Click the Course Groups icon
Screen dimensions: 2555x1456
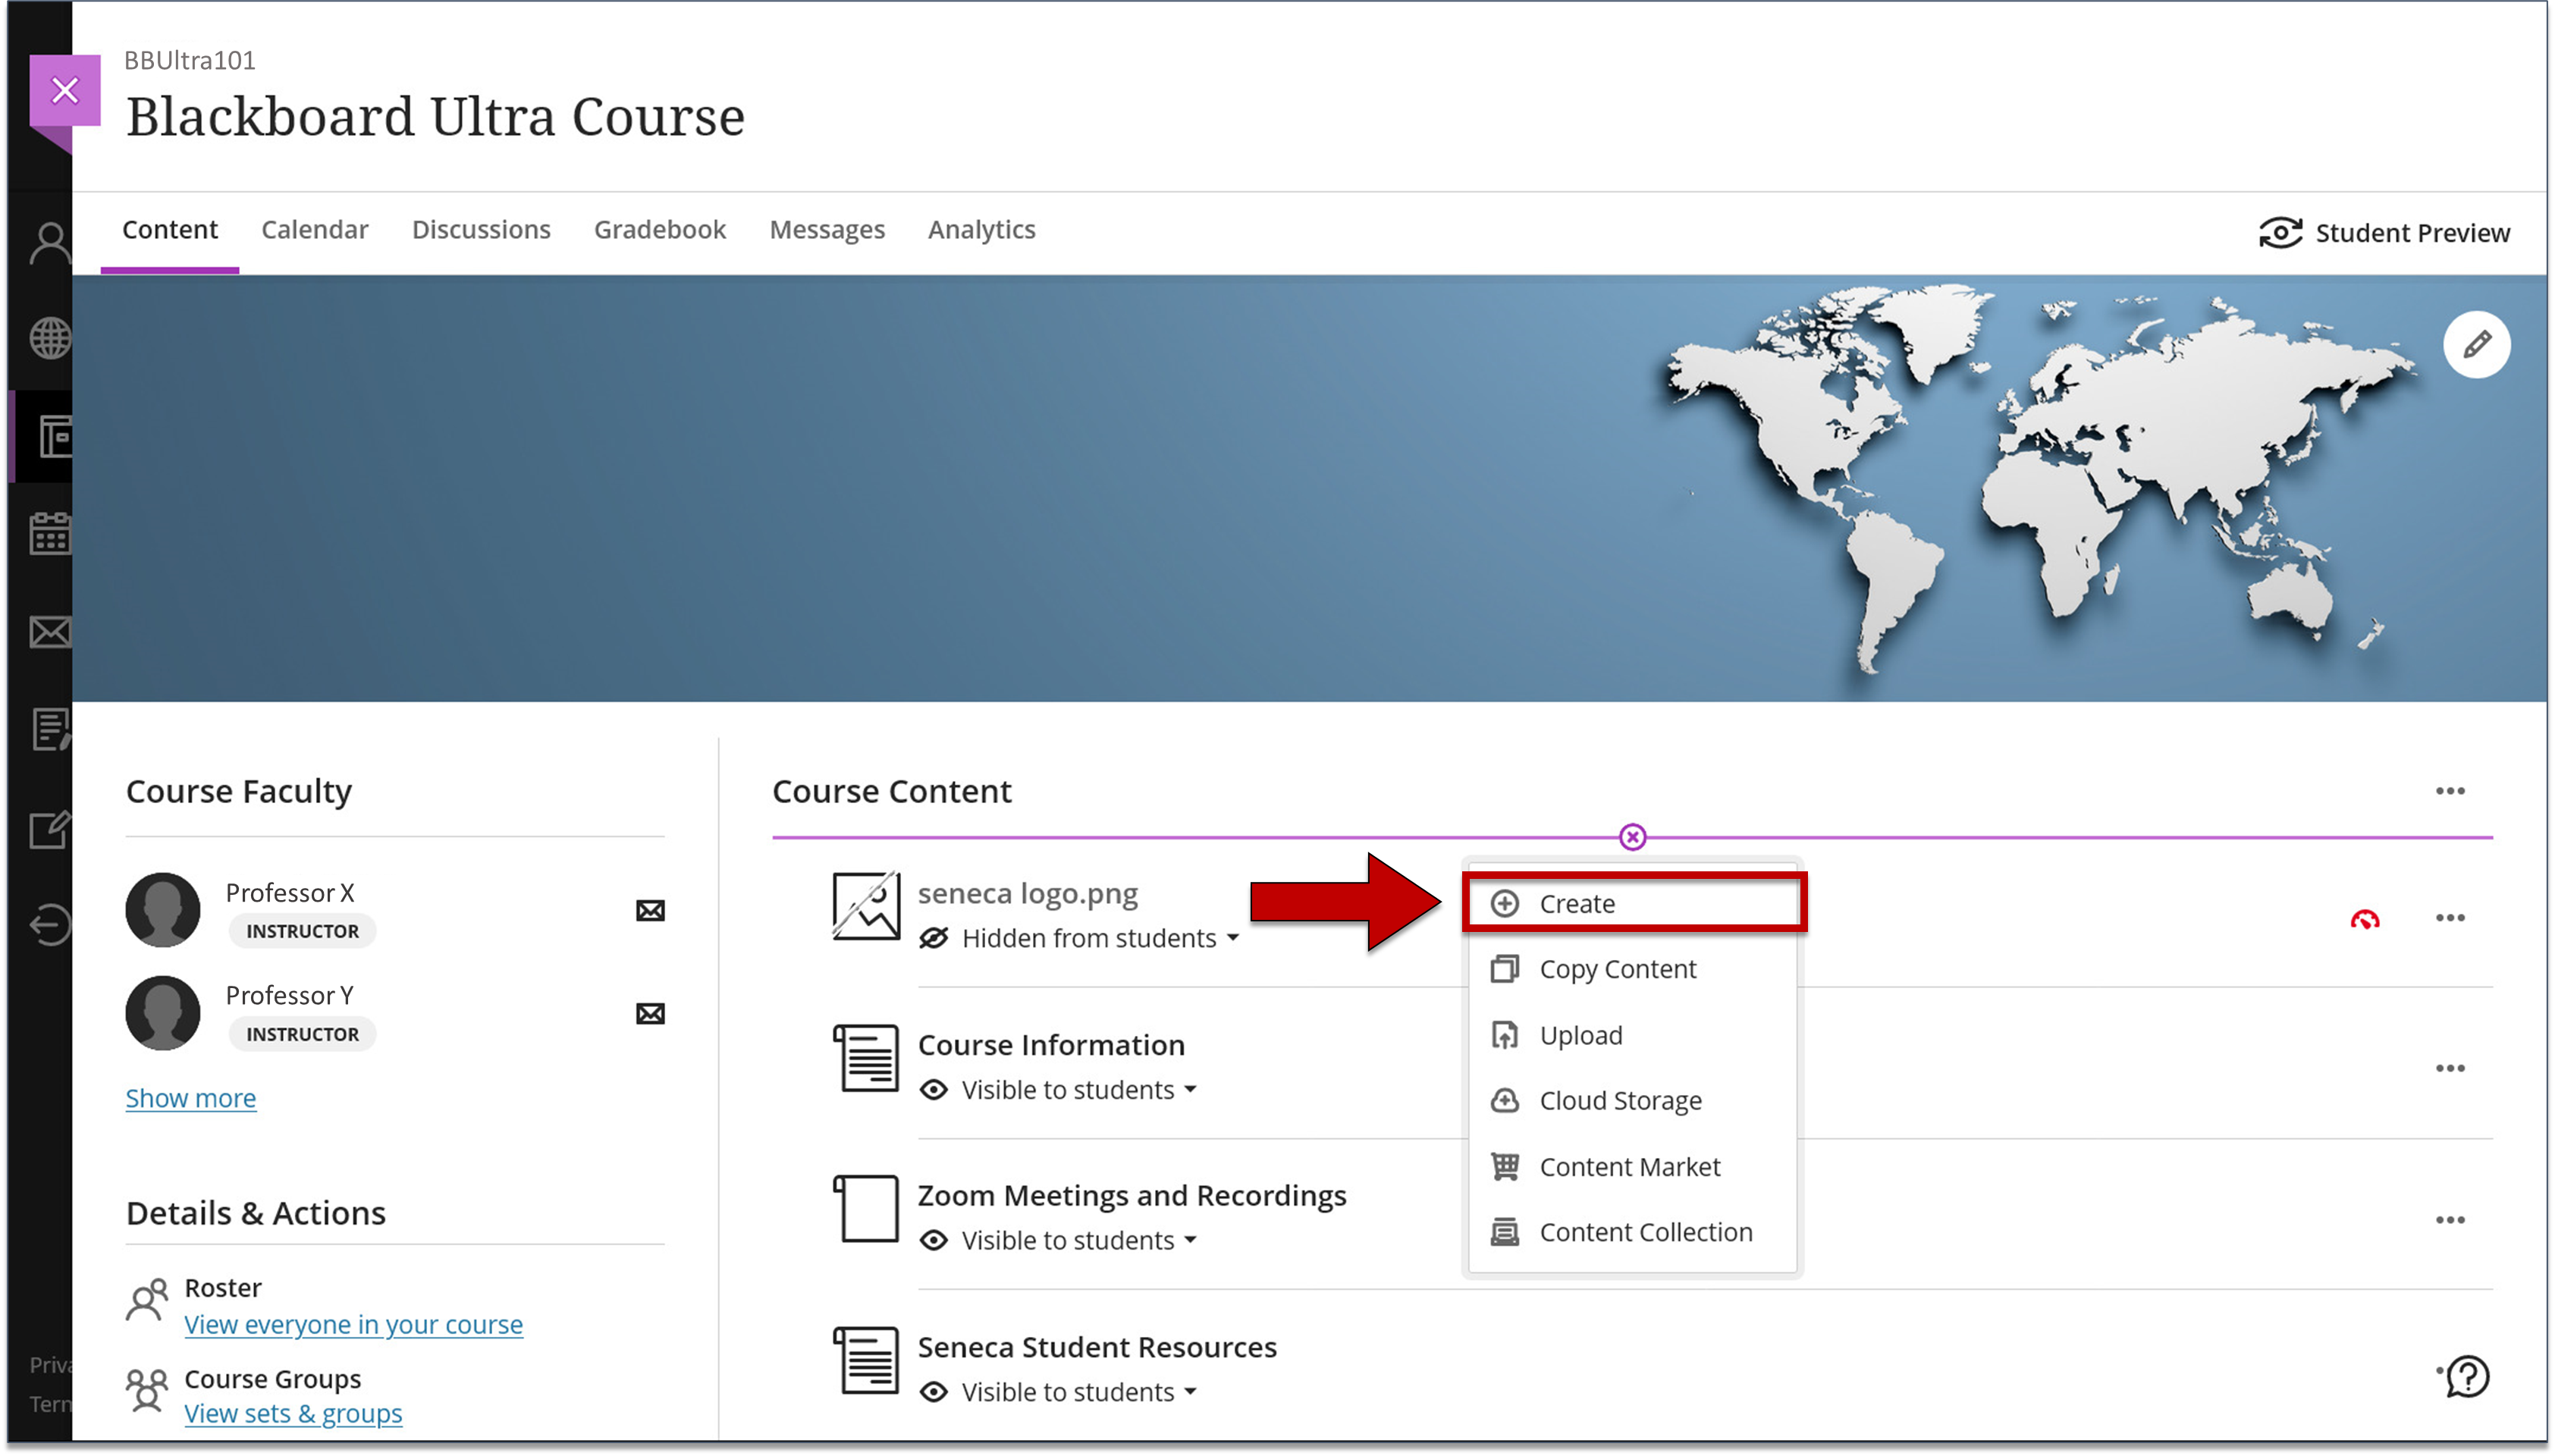pos(146,1391)
